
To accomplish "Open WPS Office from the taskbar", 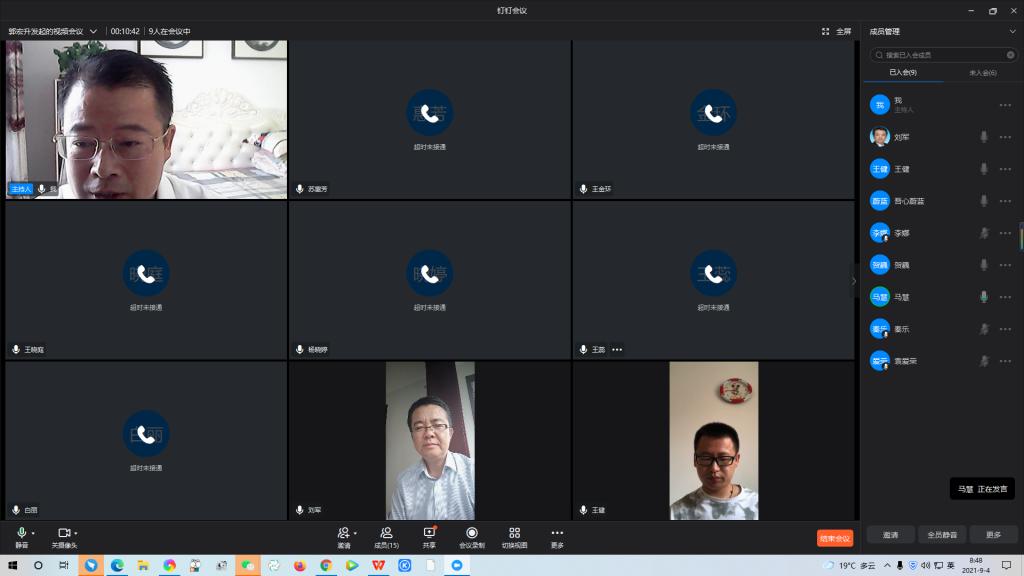I will [379, 565].
